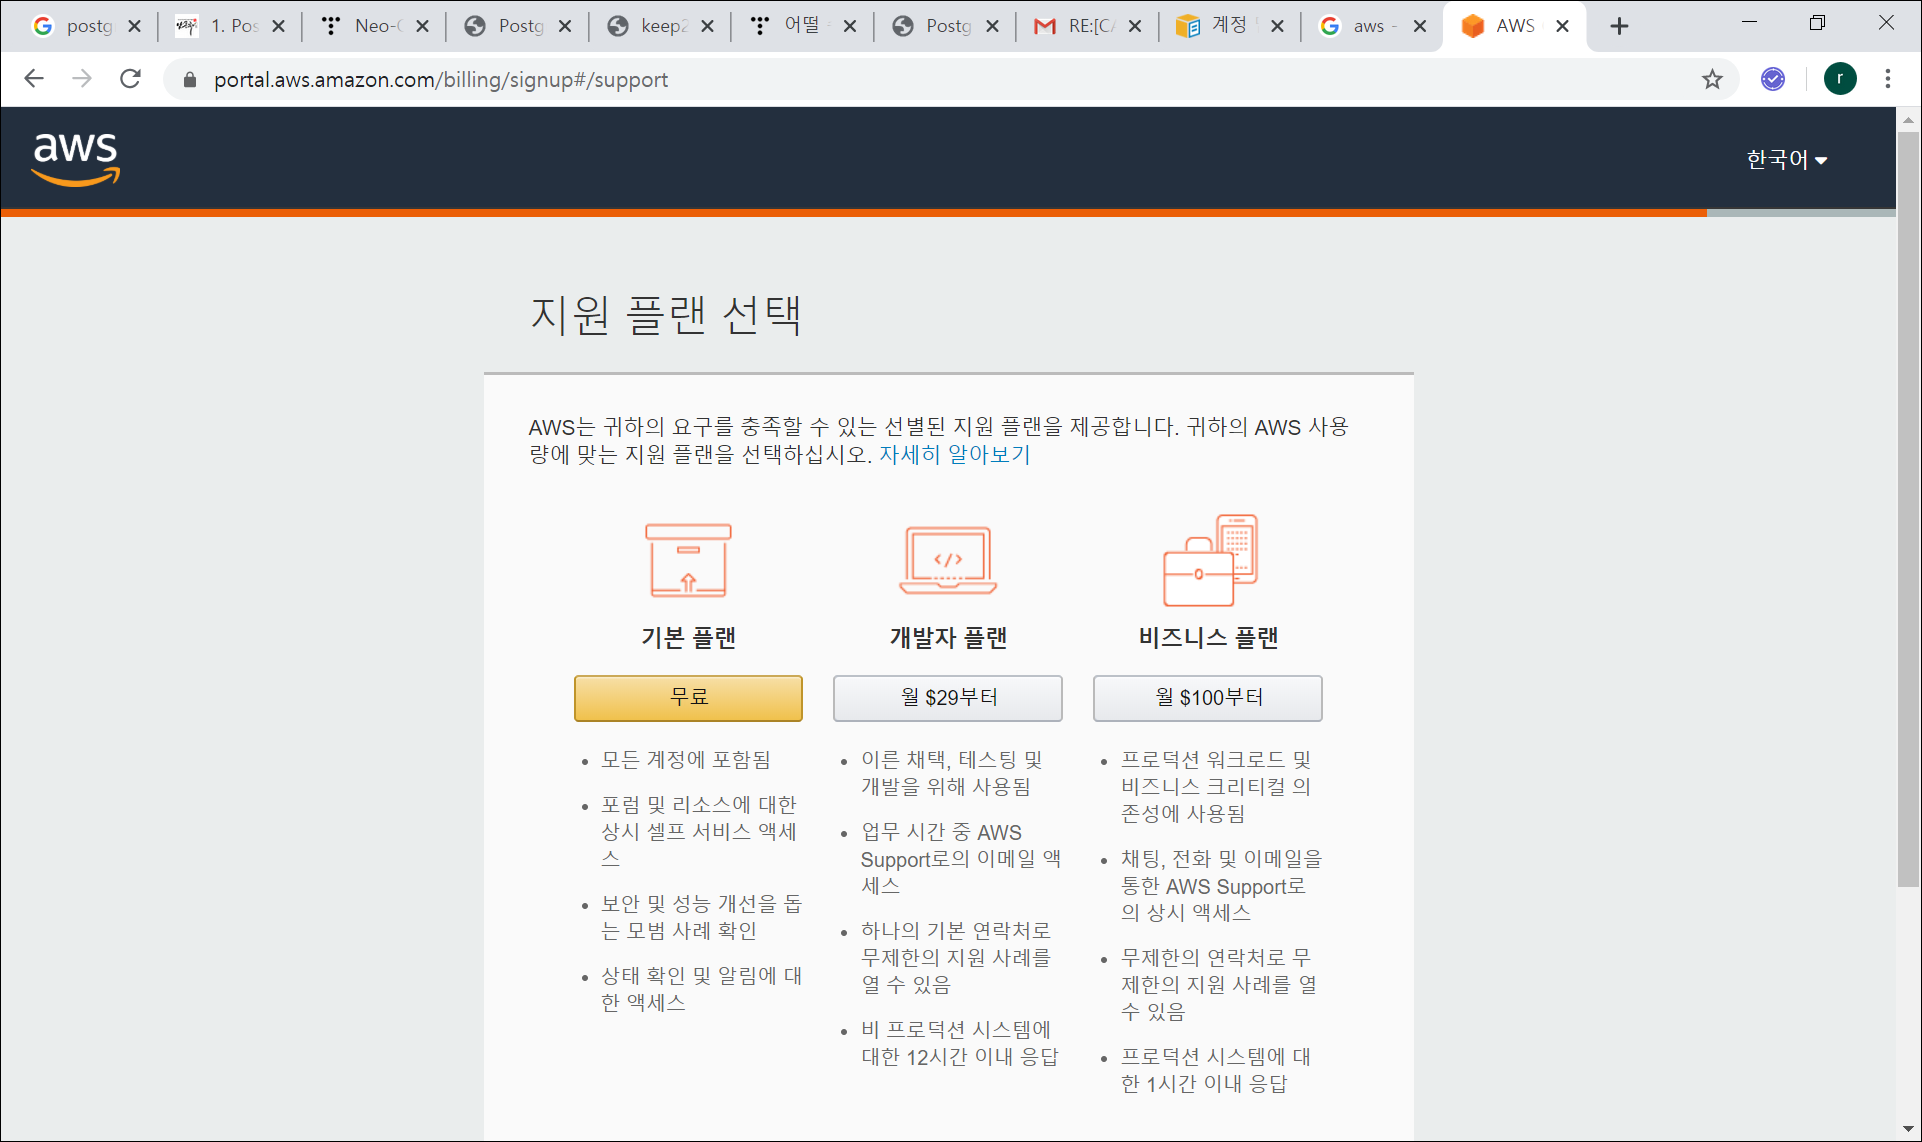Click the browser forward arrow
This screenshot has width=1922, height=1142.
82,79
